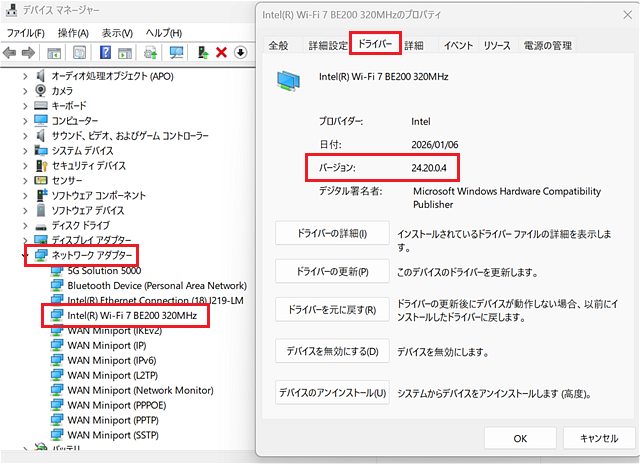Switch to the 詳細 tab

[414, 45]
